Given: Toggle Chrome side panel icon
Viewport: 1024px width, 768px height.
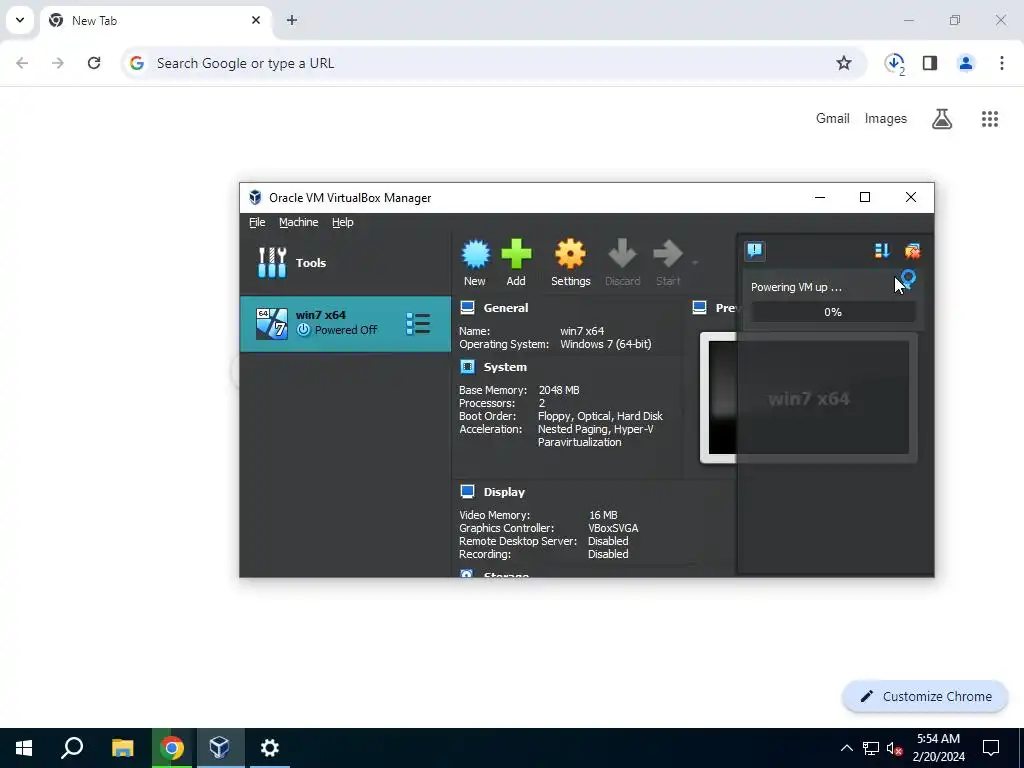Looking at the screenshot, I should 930,63.
